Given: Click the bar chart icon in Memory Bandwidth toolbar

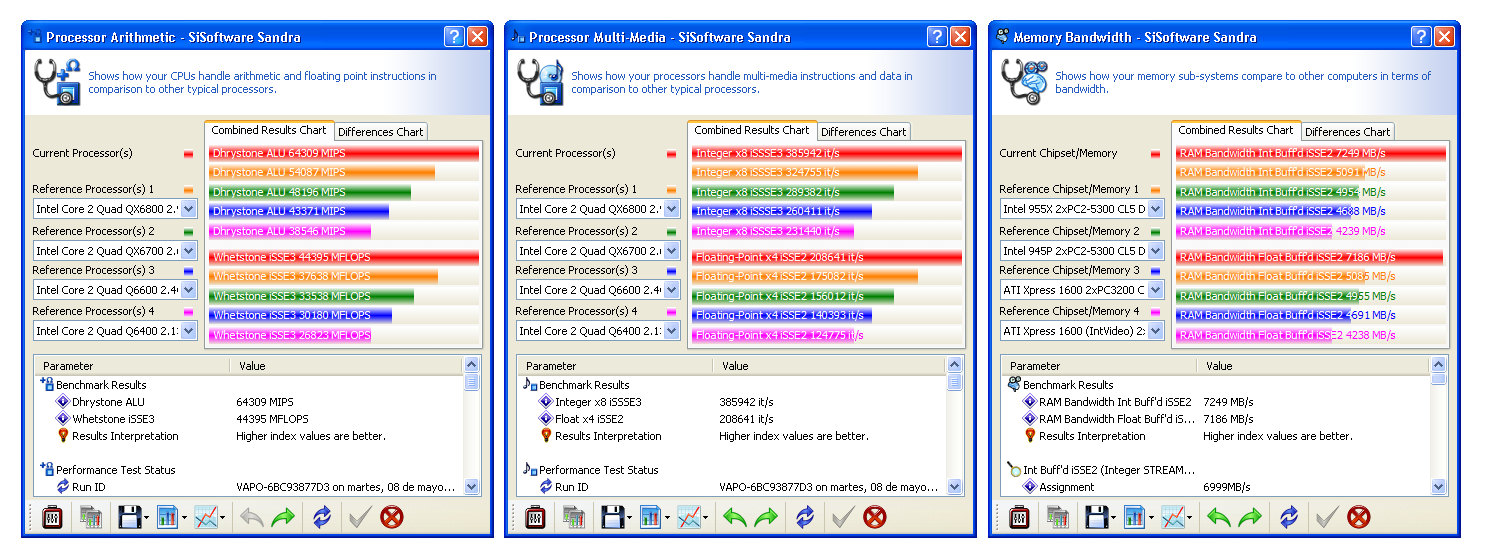Looking at the screenshot, I should [1134, 517].
